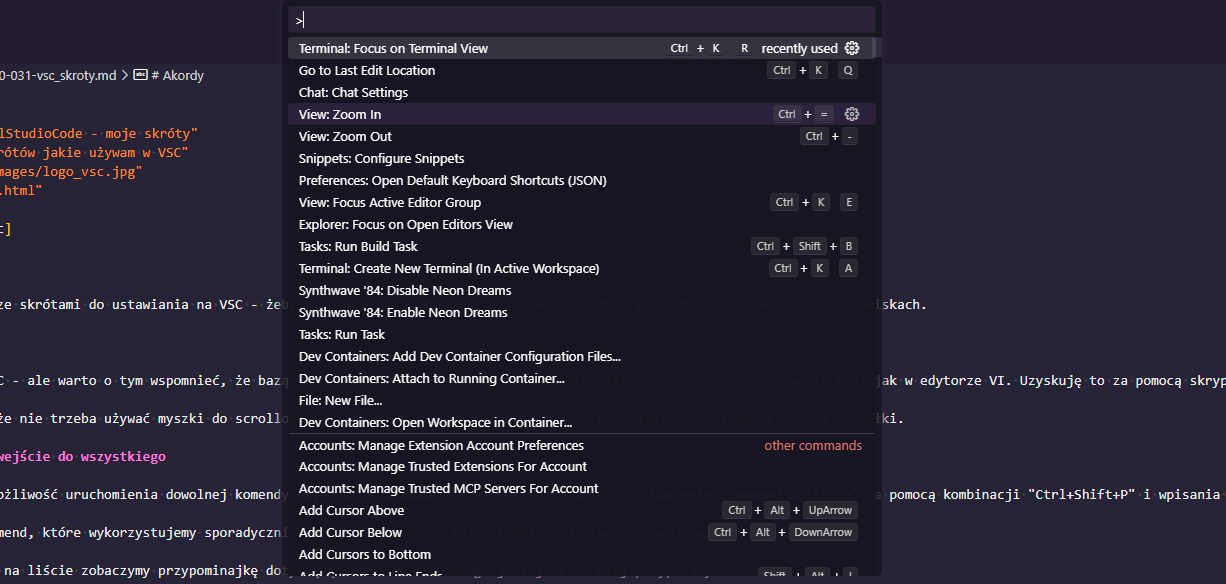1226x584 pixels.
Task: Enable Synthwave '84 Neon Dreams
Action: pos(403,312)
